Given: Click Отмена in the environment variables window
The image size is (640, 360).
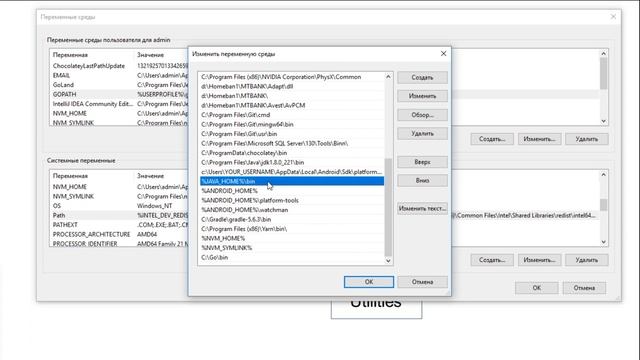Looking at the screenshot, I should [584, 288].
